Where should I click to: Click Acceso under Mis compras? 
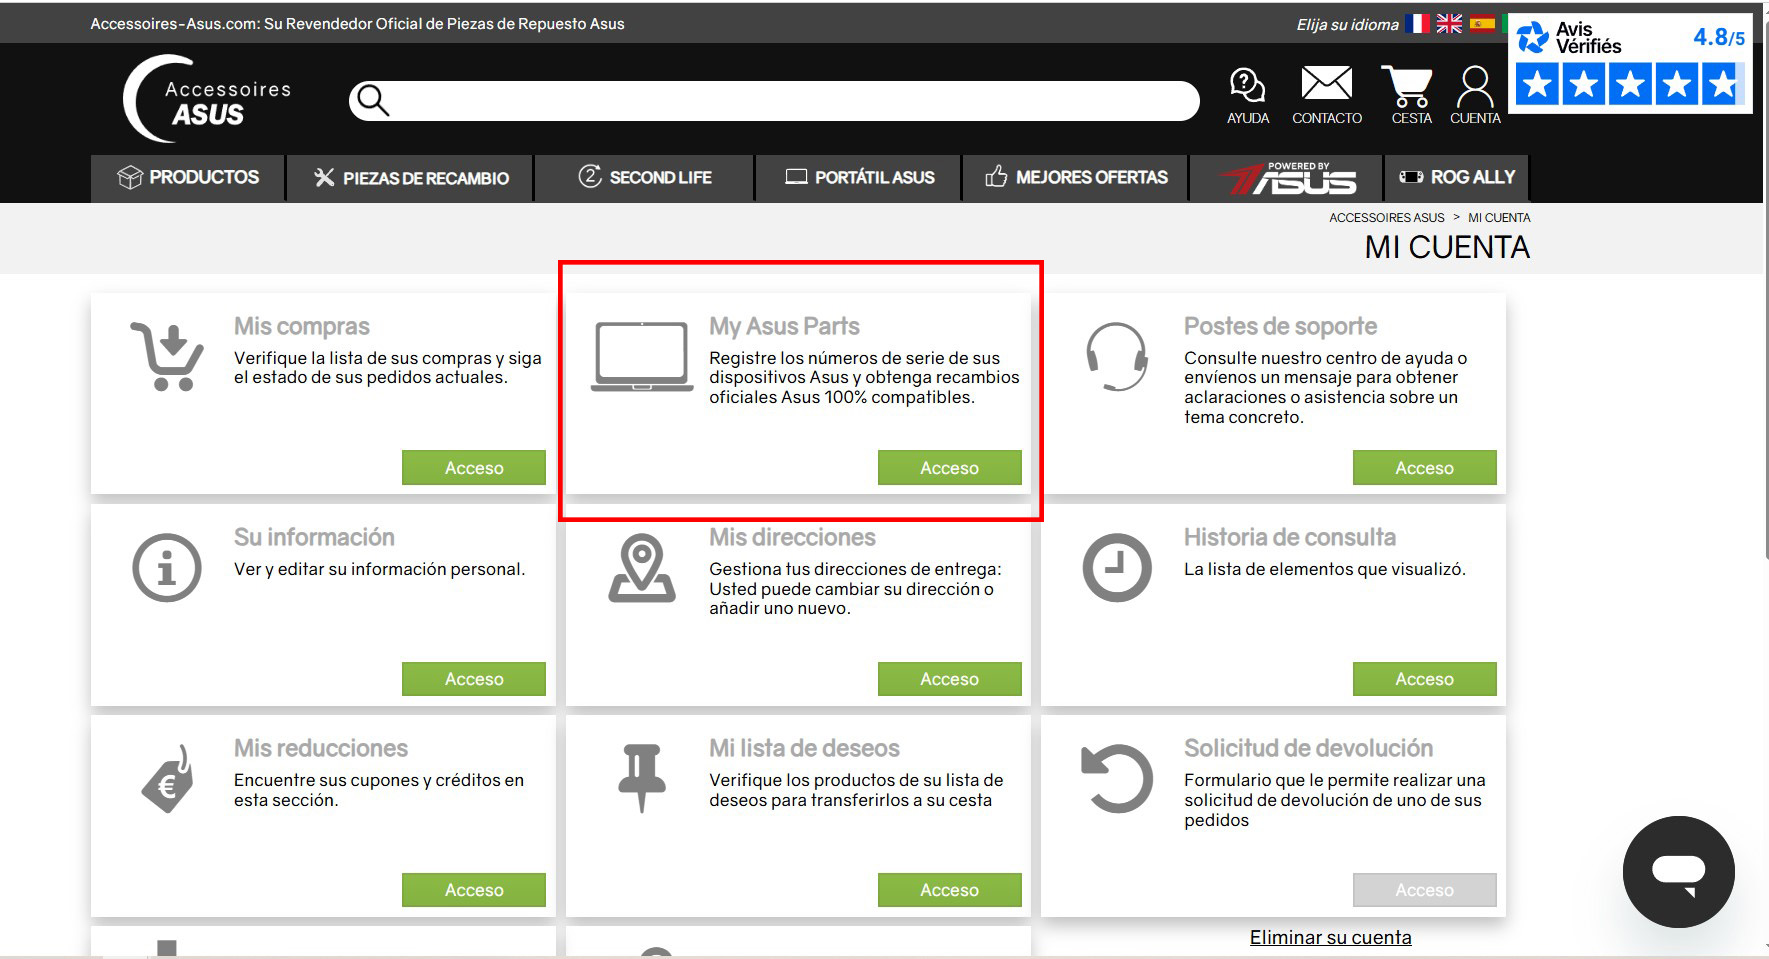tap(474, 468)
